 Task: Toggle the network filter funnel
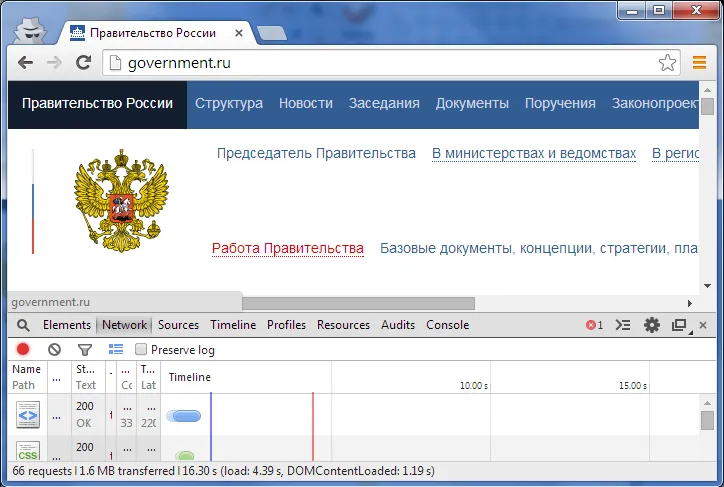[84, 350]
